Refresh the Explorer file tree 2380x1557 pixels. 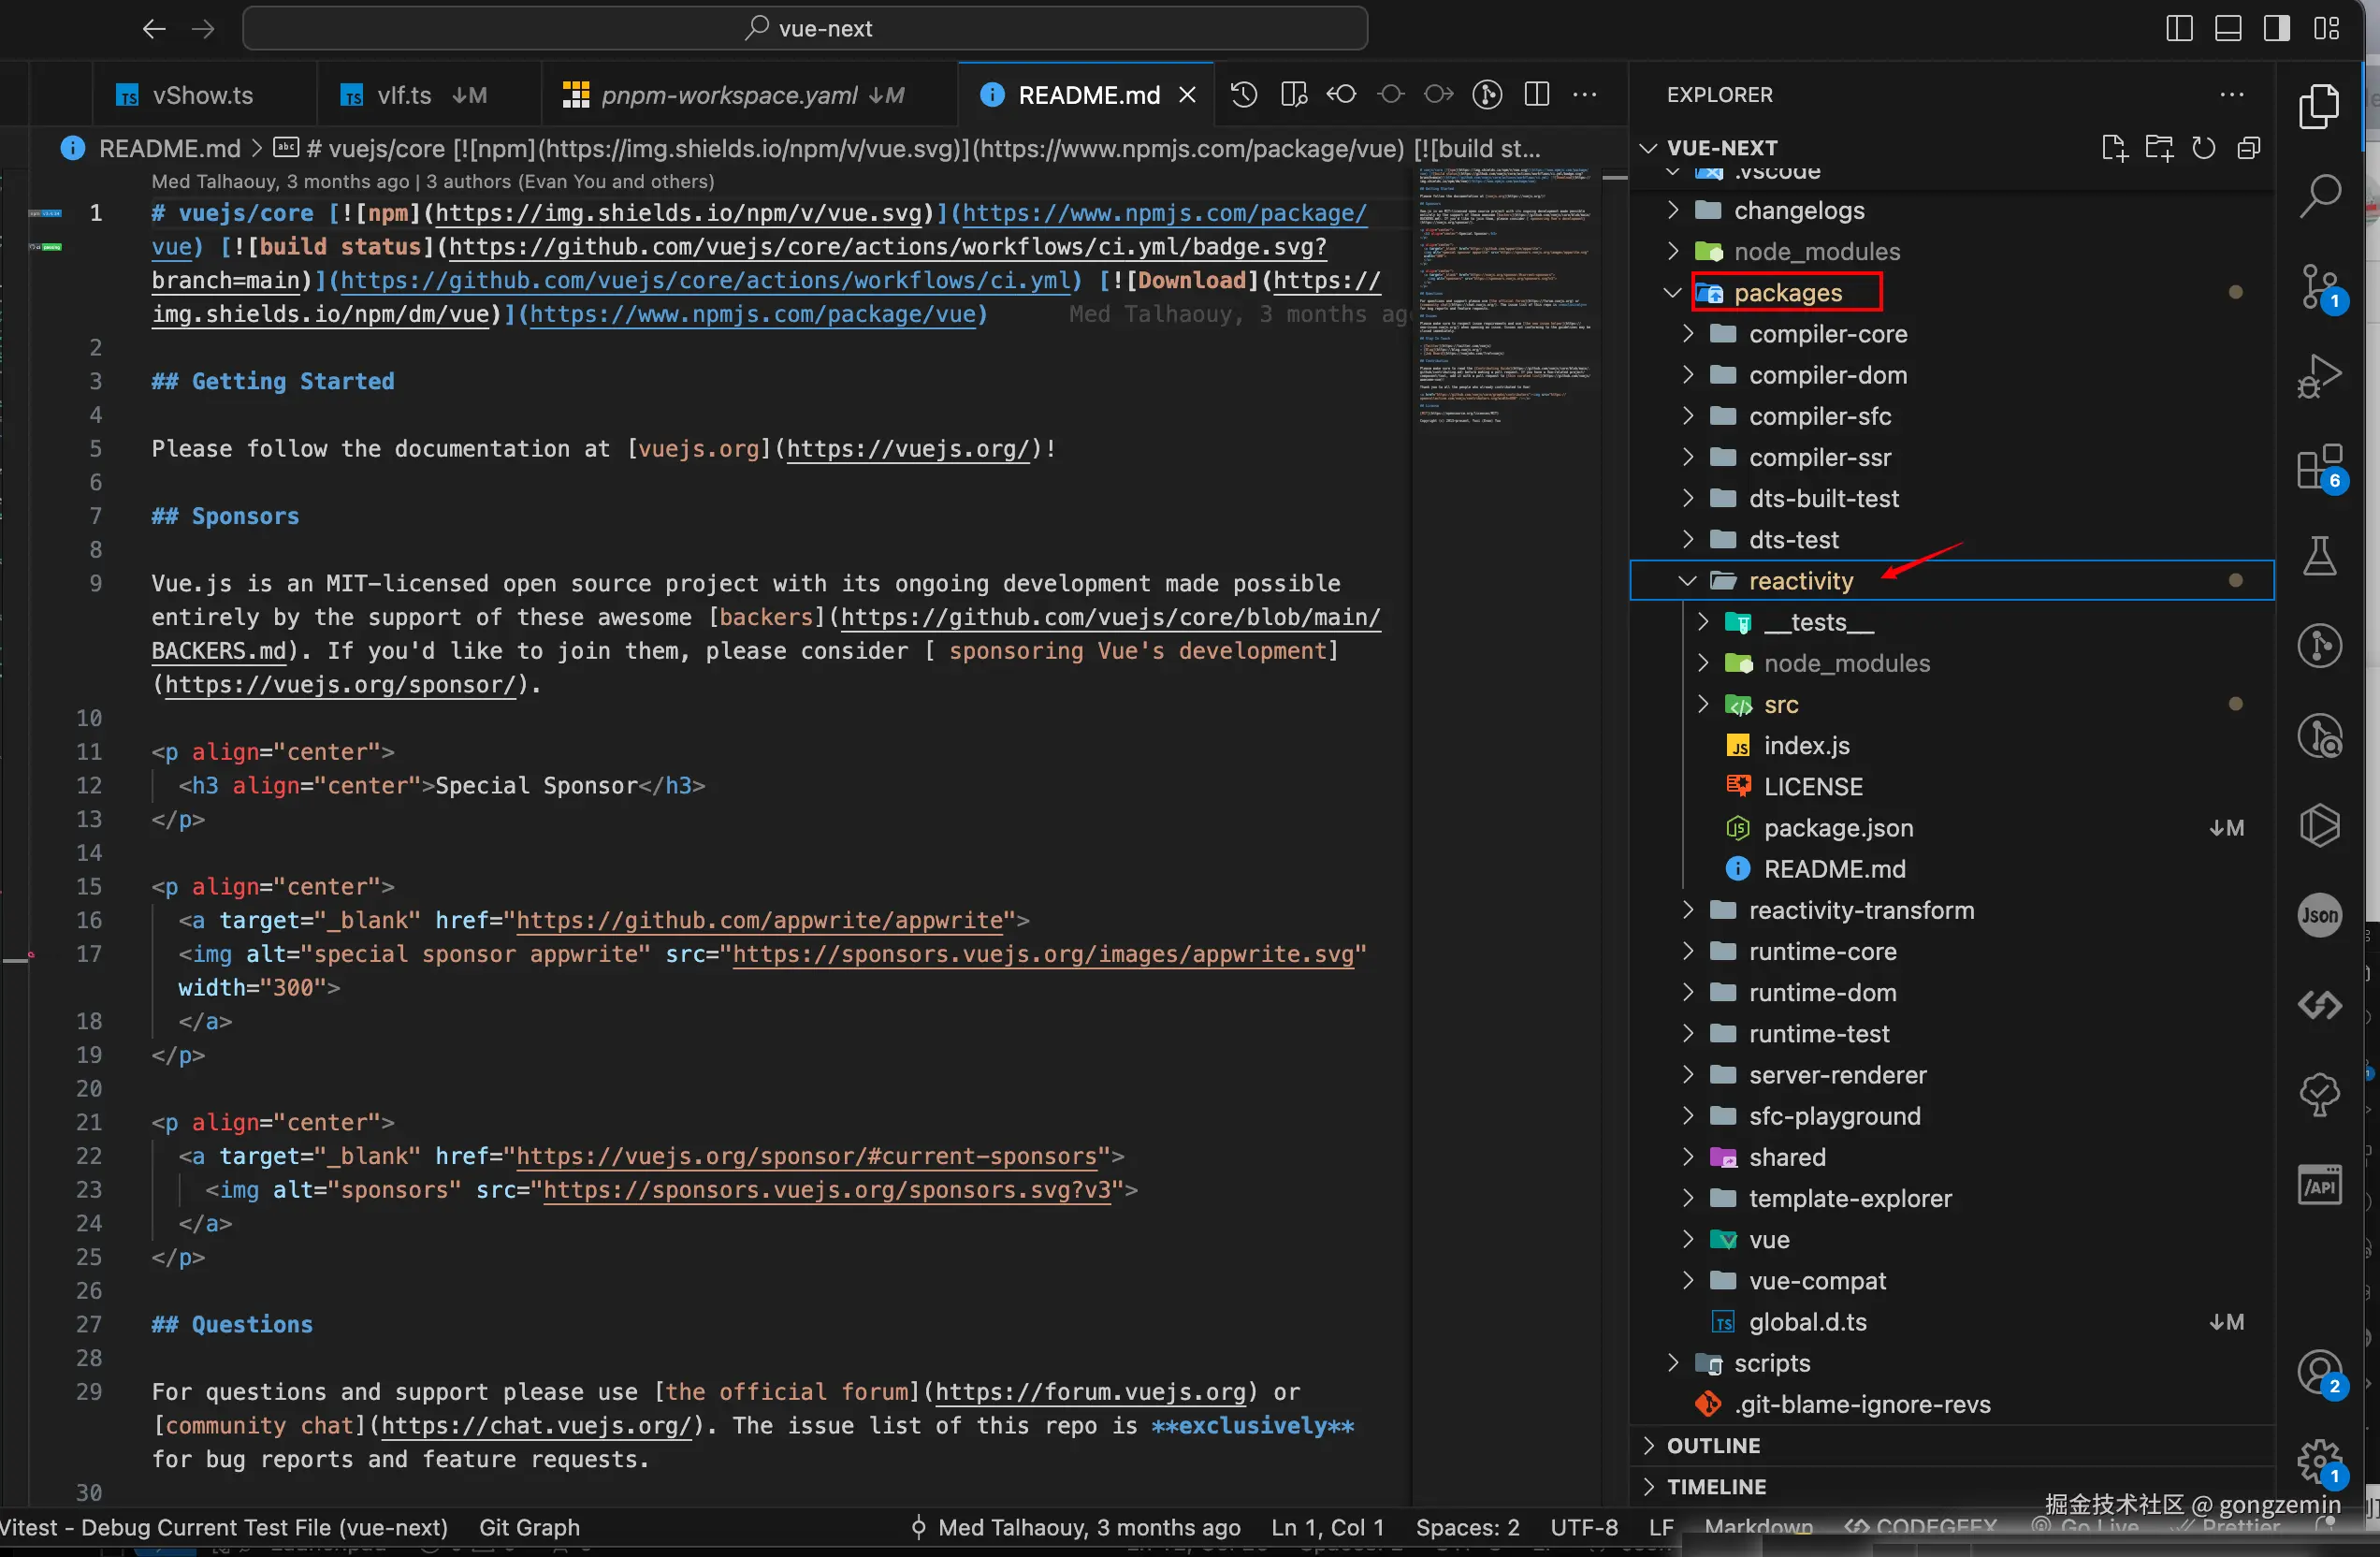tap(2203, 148)
